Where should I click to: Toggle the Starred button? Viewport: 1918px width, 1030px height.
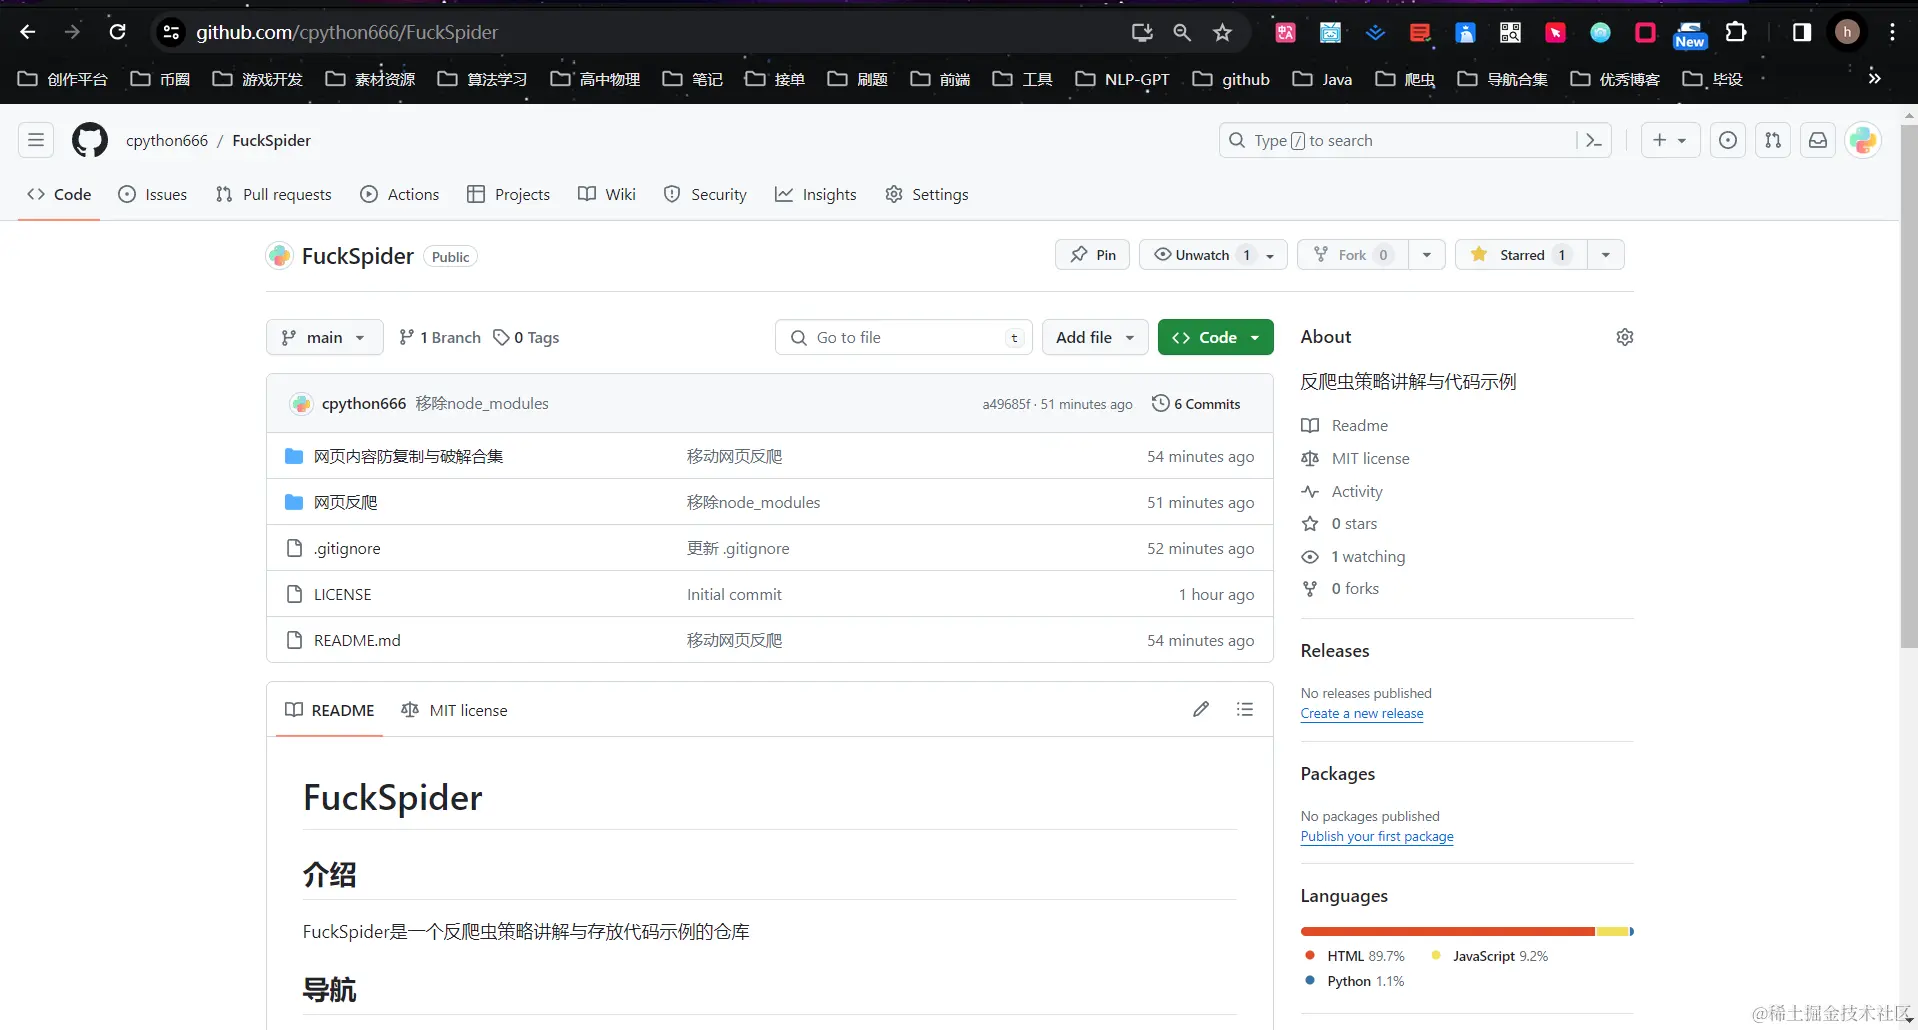click(1520, 255)
